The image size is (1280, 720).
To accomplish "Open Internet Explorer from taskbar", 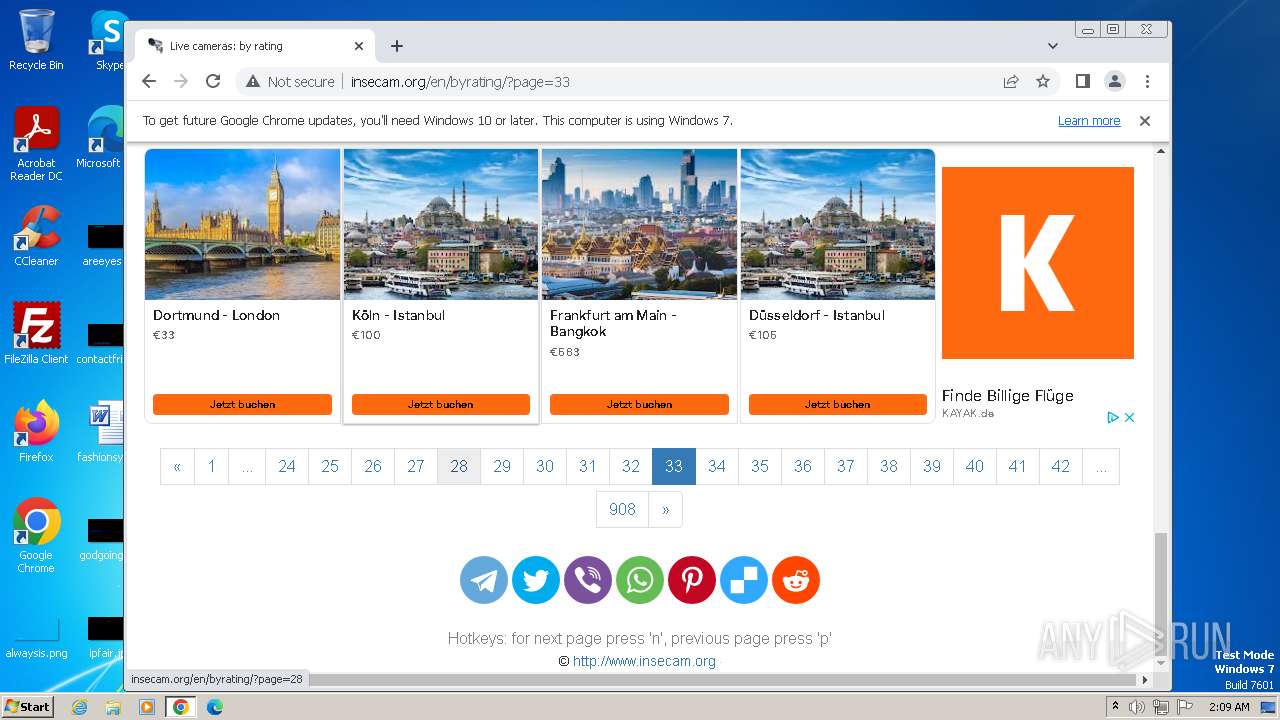I will pyautogui.click(x=80, y=707).
